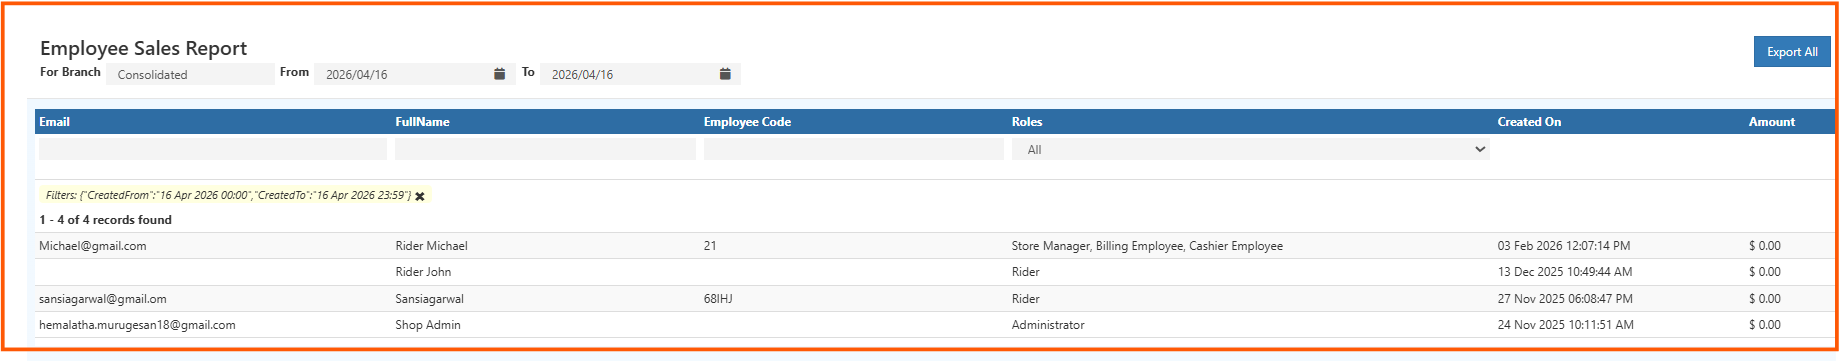Click the Store Manager, Billing Employee roles cell

pyautogui.click(x=1147, y=246)
